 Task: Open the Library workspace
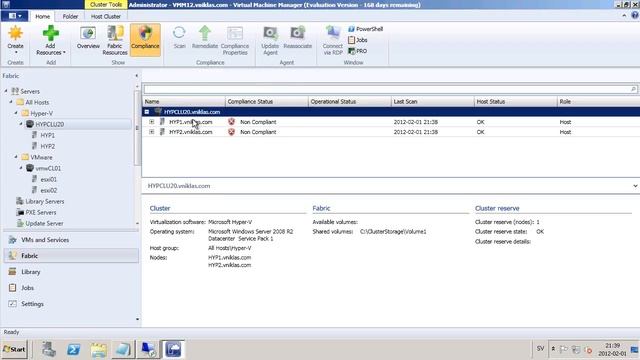point(71,272)
